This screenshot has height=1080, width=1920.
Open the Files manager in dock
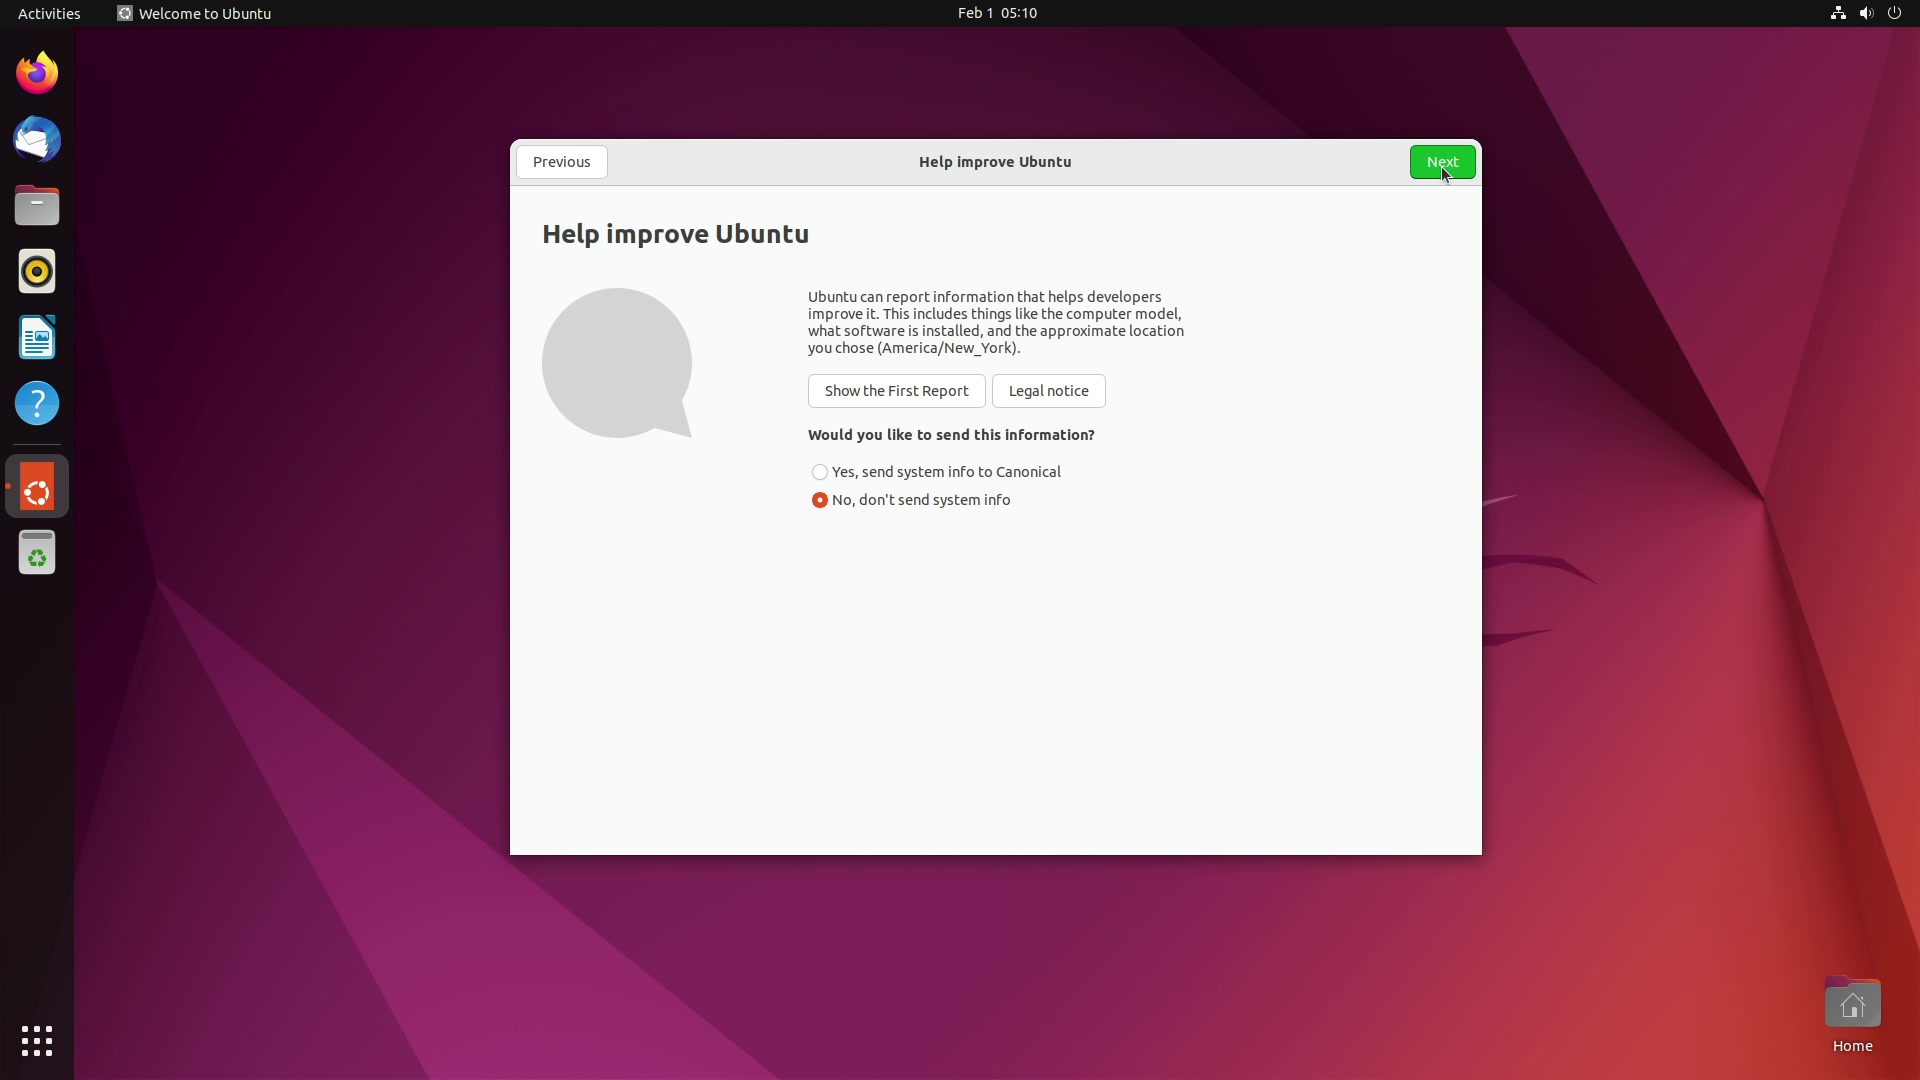(37, 205)
